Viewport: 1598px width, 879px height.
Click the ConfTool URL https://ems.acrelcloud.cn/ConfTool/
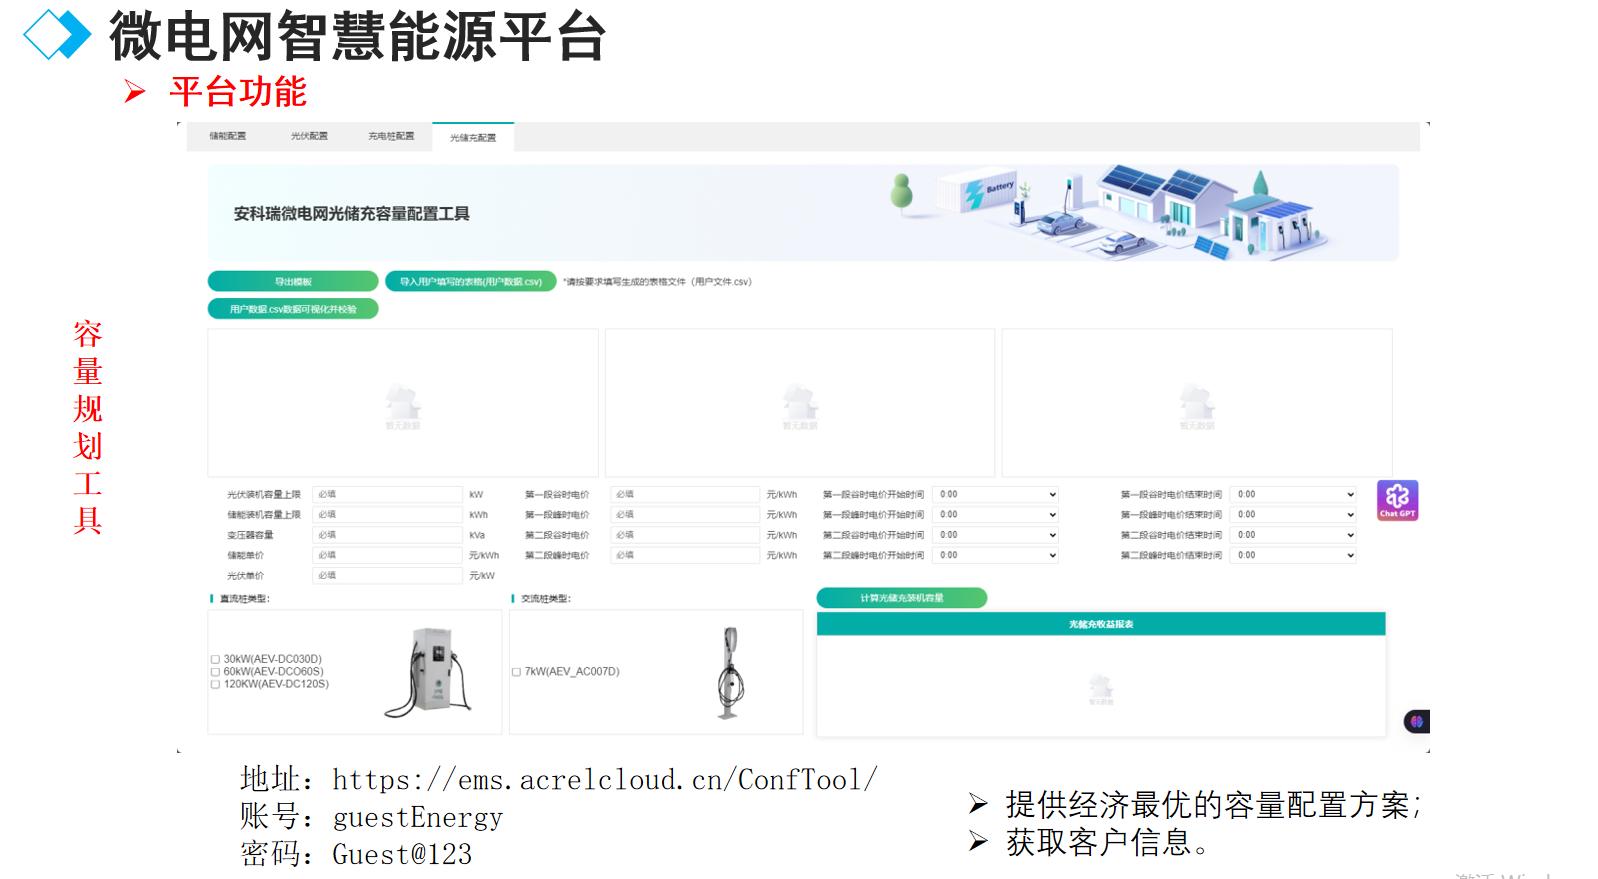(605, 779)
